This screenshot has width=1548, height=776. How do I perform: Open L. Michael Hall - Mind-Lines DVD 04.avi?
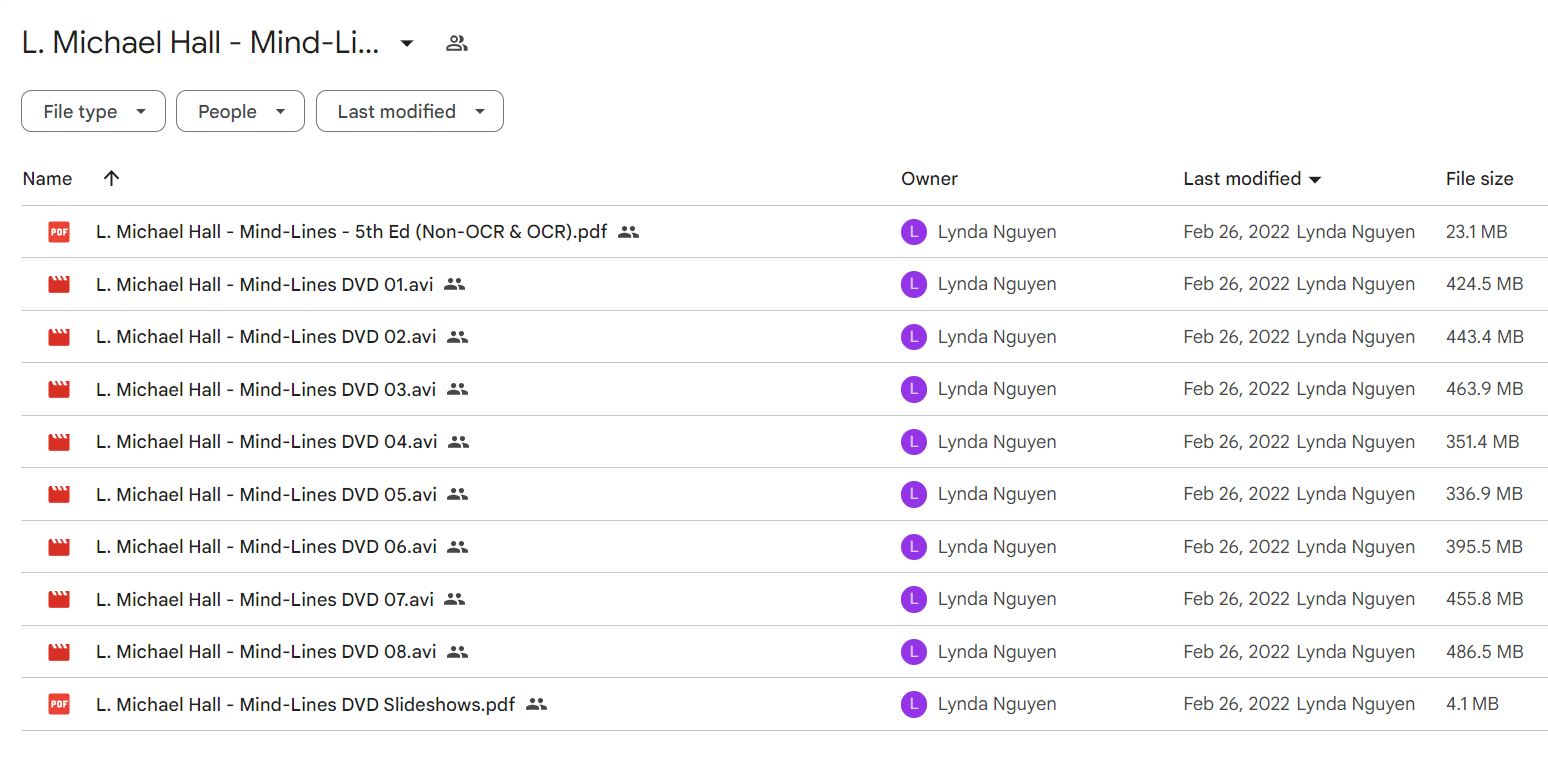(267, 442)
